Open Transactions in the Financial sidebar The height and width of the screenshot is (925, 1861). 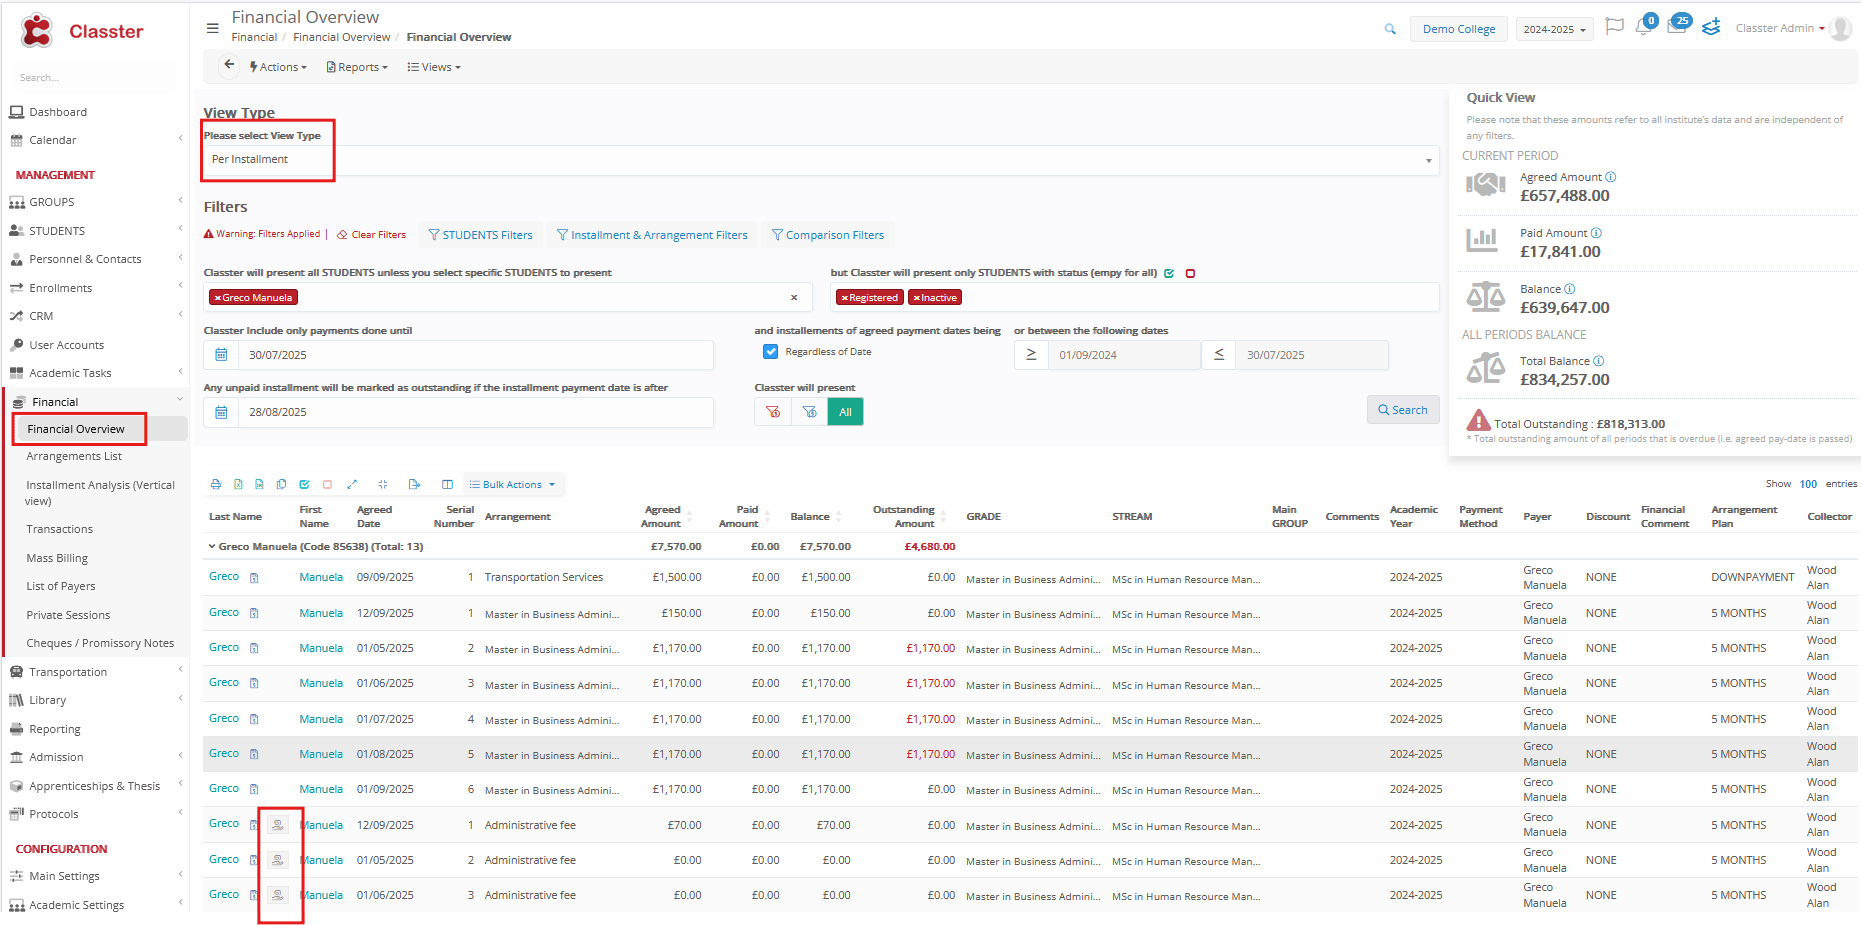tap(60, 529)
